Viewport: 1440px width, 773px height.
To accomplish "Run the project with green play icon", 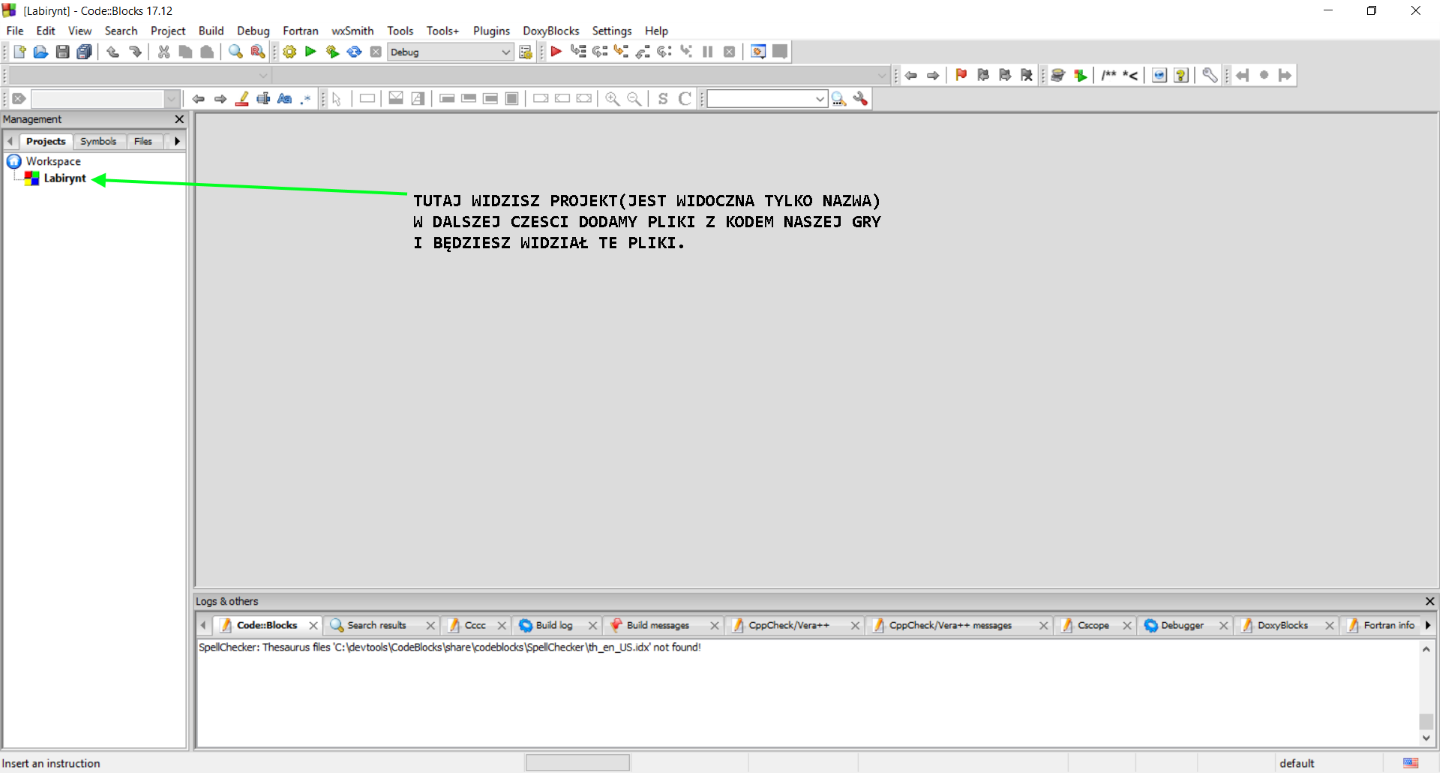I will (x=311, y=52).
